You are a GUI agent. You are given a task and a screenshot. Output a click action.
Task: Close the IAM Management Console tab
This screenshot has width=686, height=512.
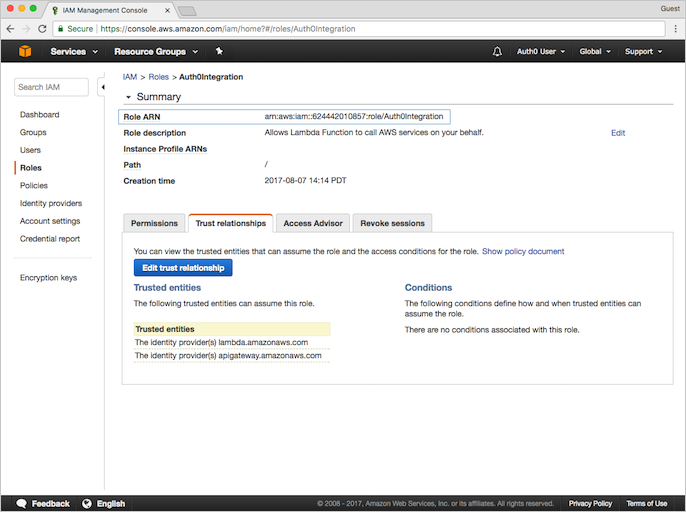pos(167,11)
